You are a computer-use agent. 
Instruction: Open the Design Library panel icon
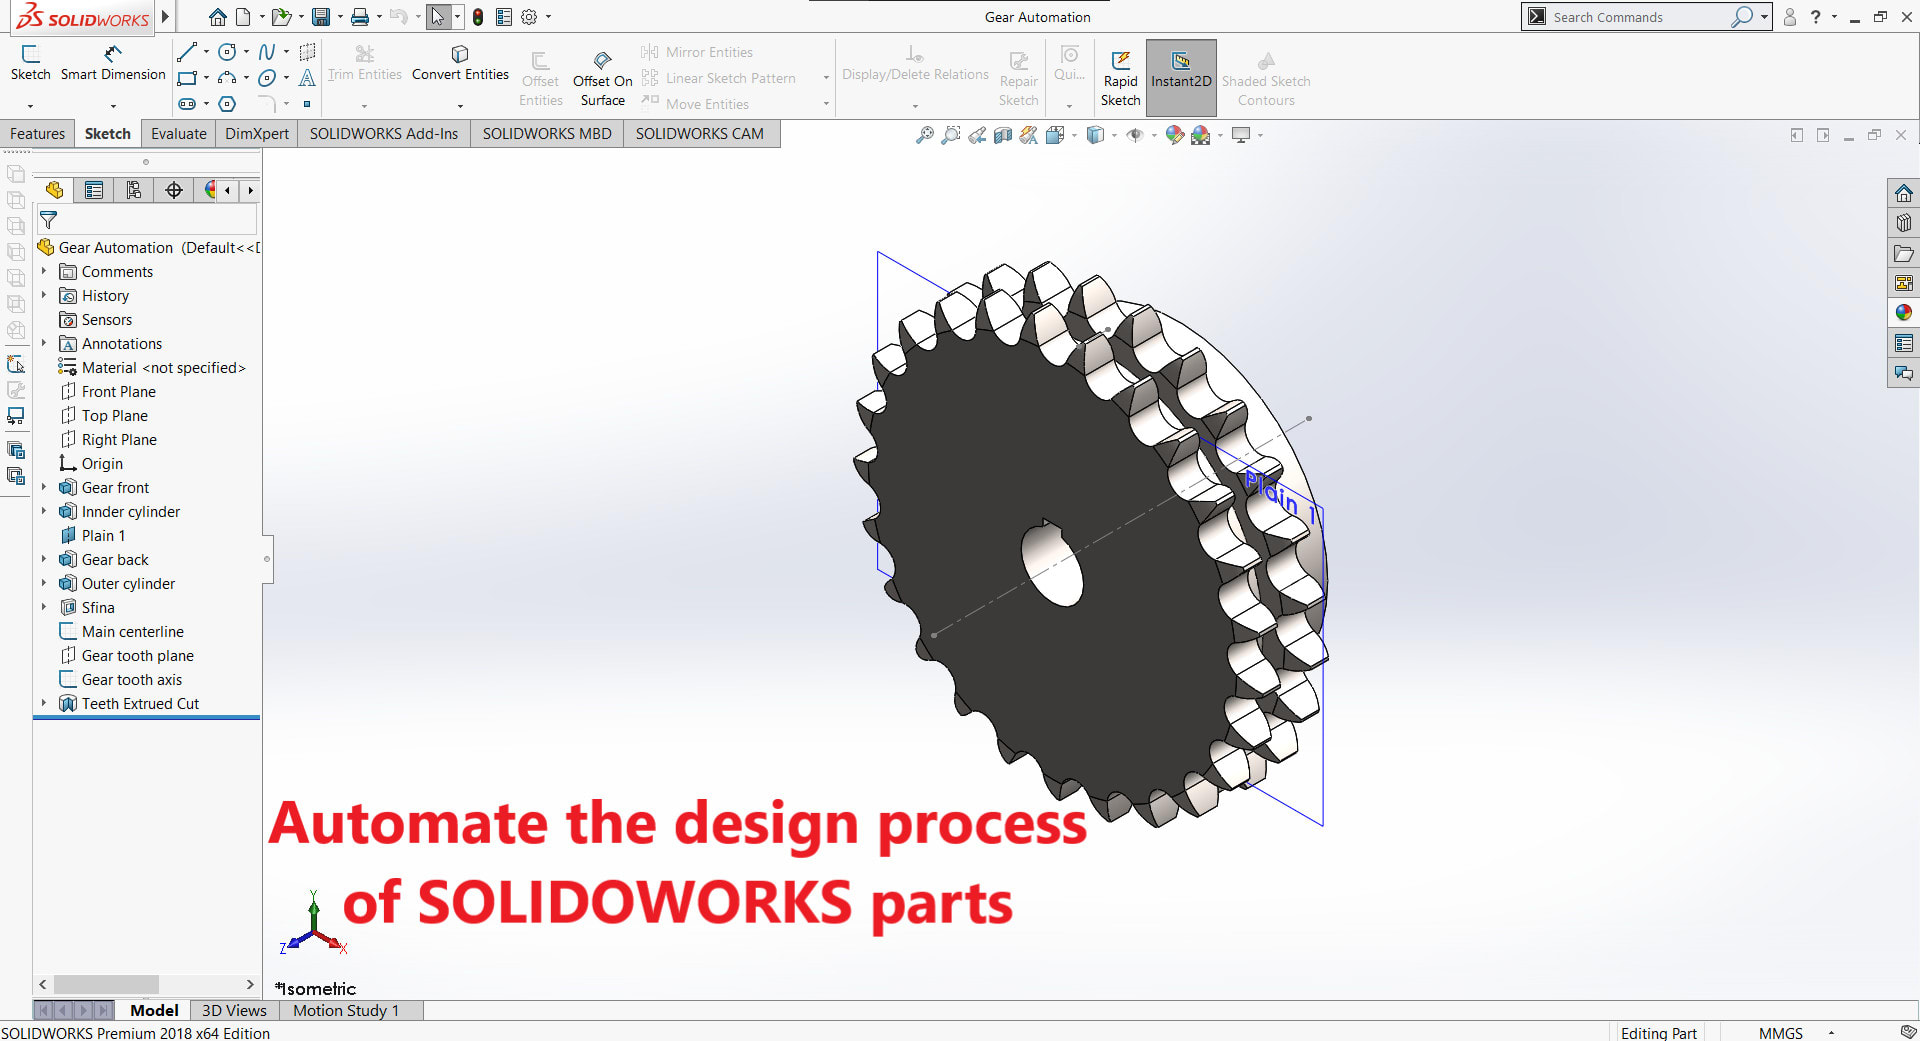pos(1904,253)
